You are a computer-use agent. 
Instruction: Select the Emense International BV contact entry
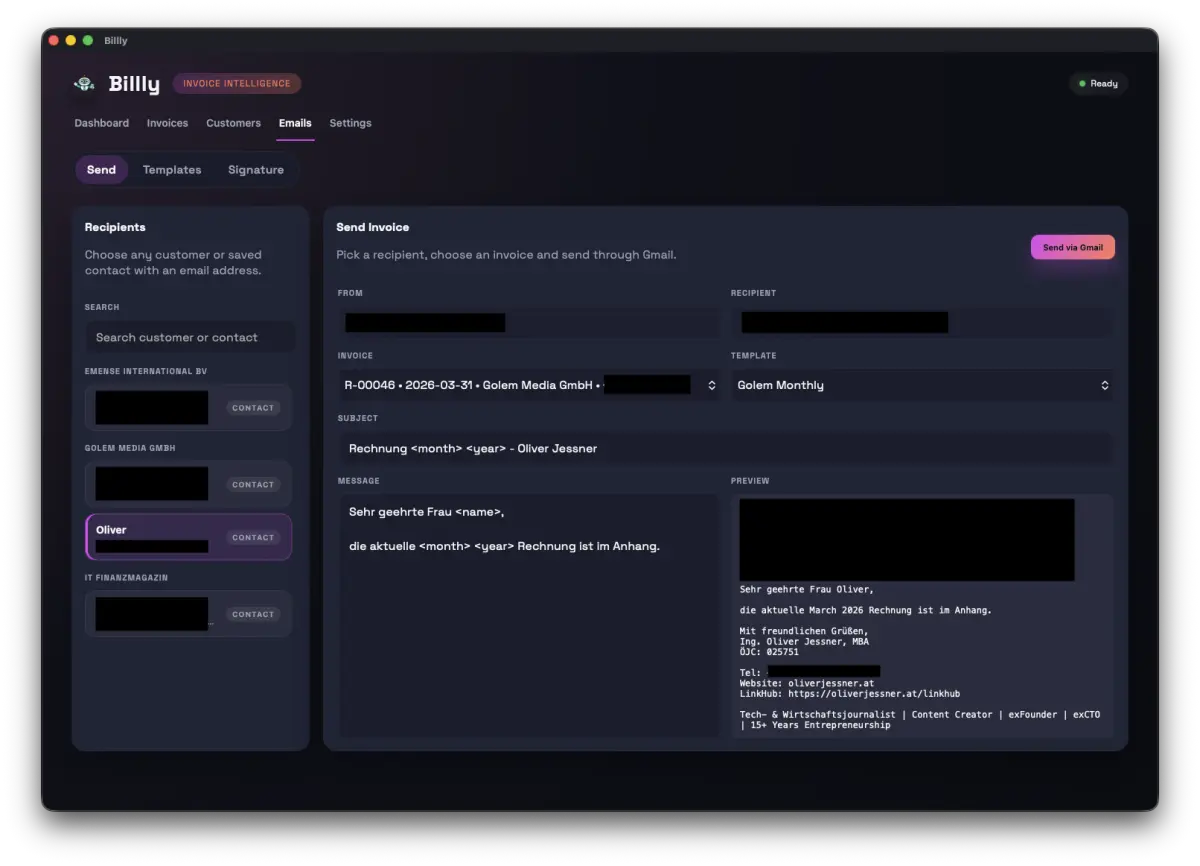[x=189, y=408]
